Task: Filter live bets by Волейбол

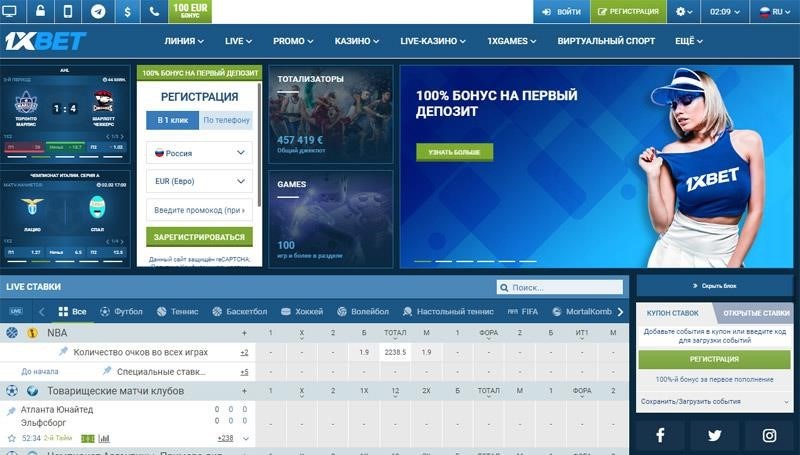Action: tap(363, 312)
